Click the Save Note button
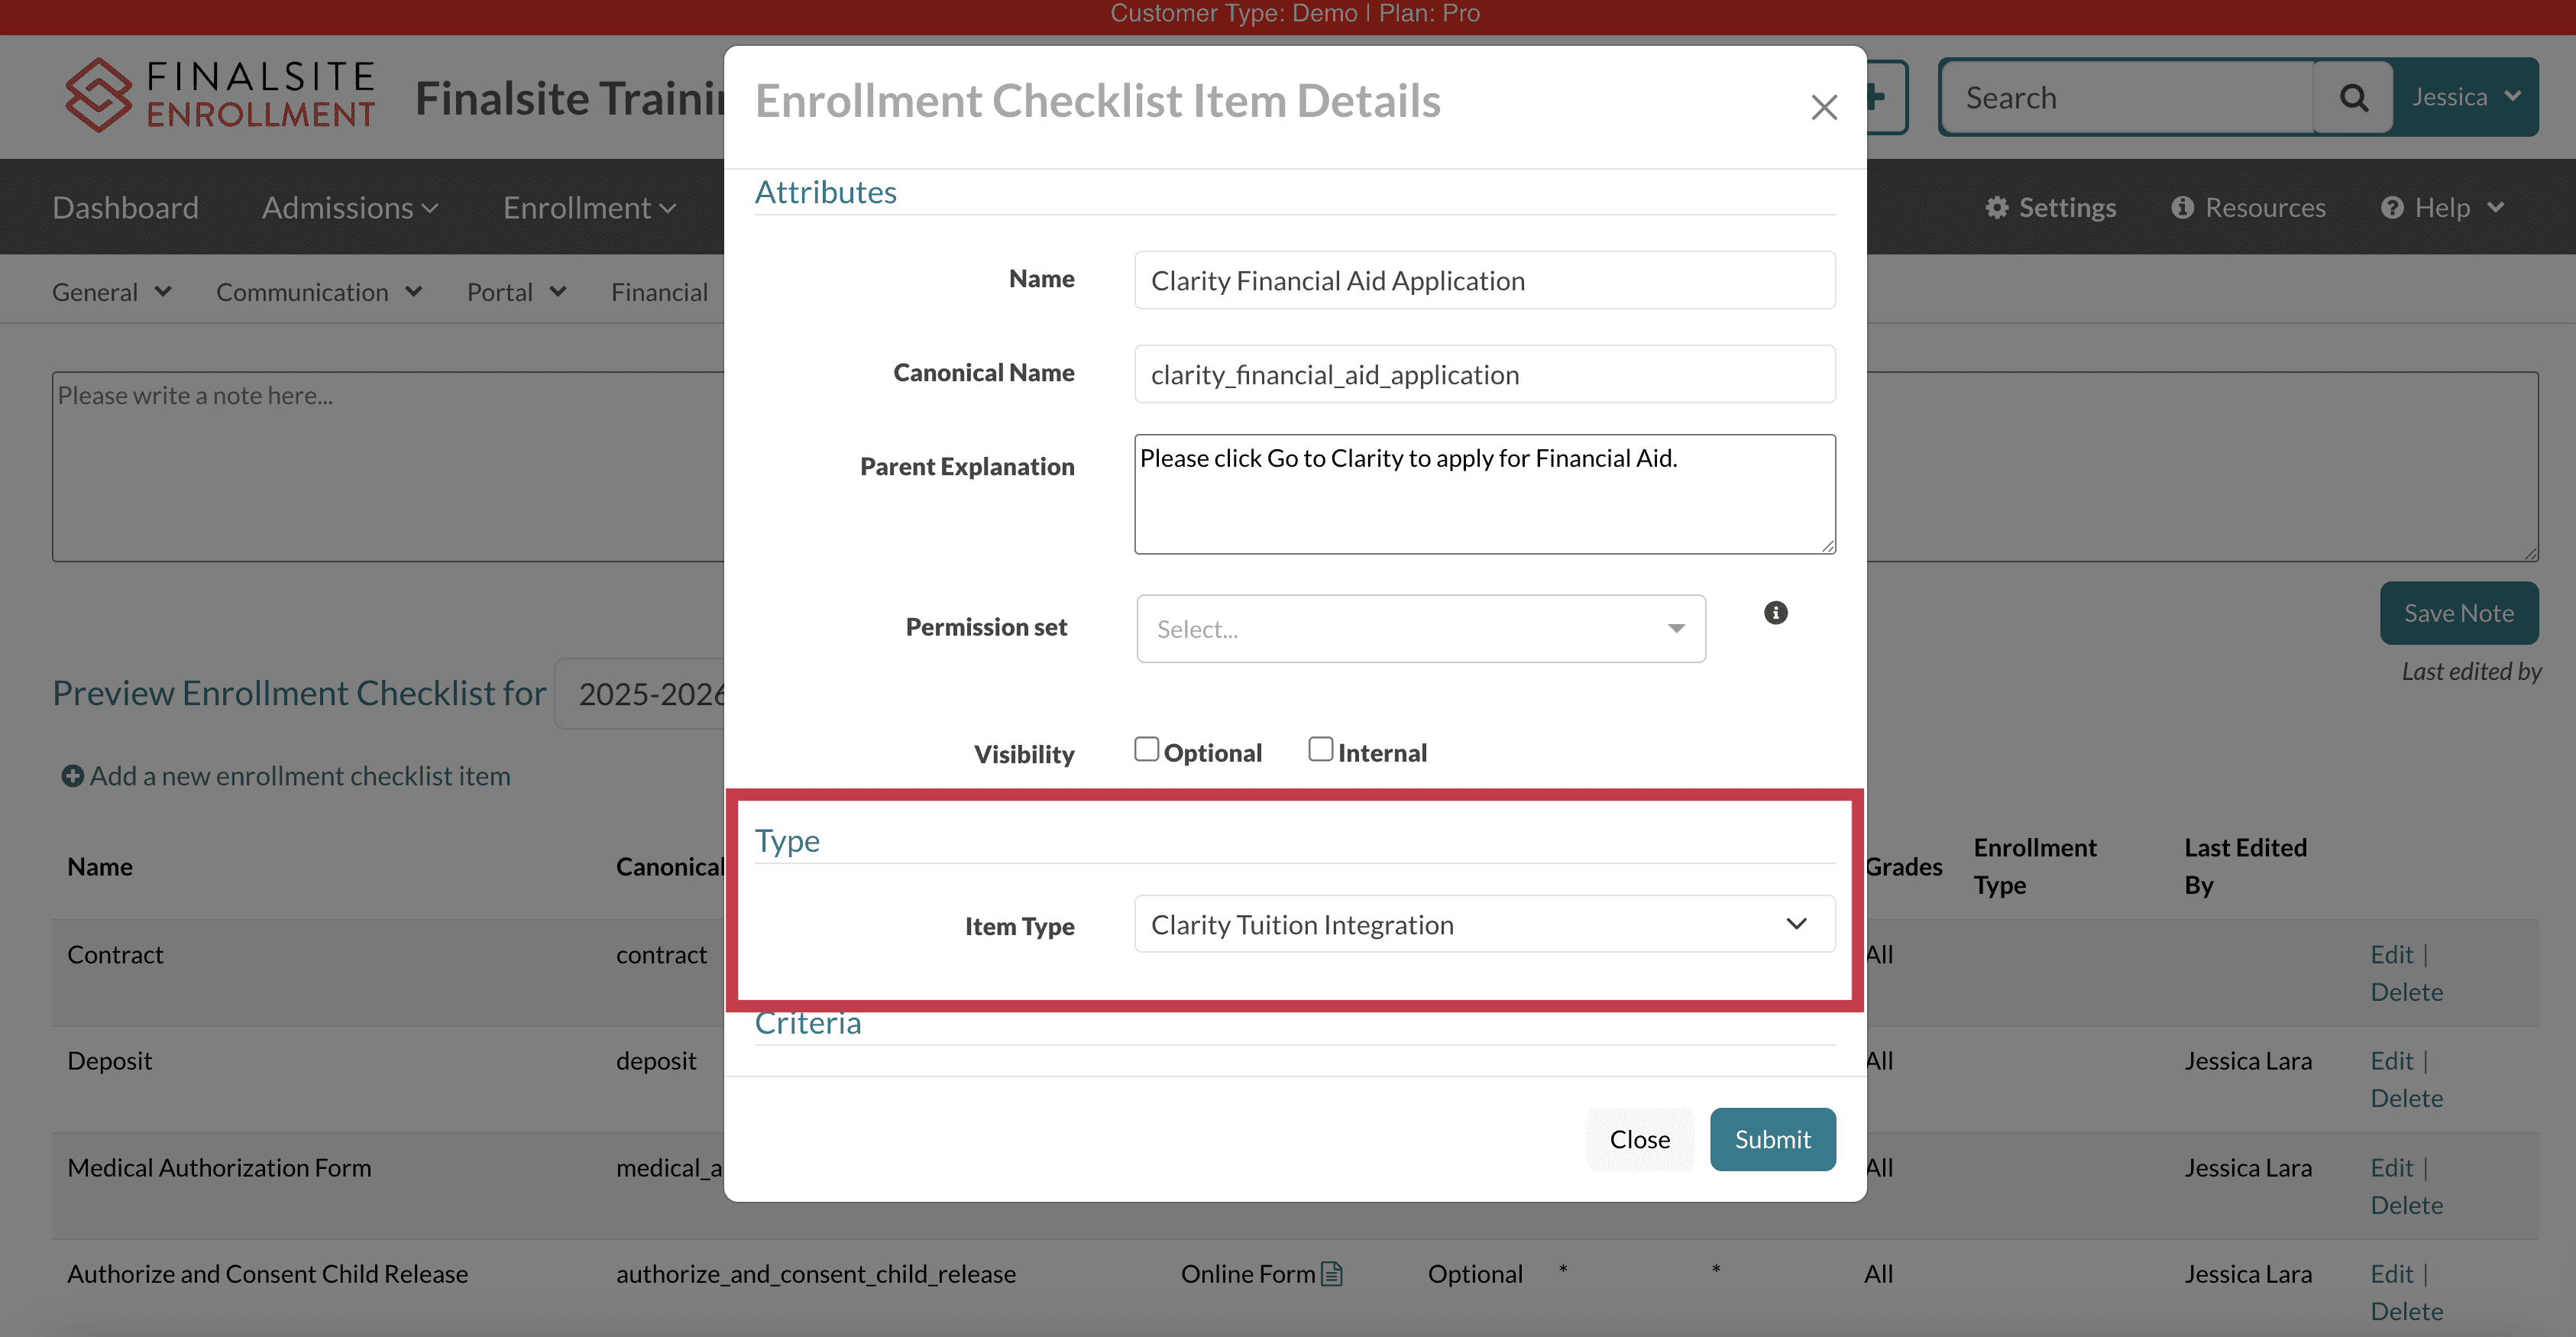The width and height of the screenshot is (2576, 1337). (2459, 612)
